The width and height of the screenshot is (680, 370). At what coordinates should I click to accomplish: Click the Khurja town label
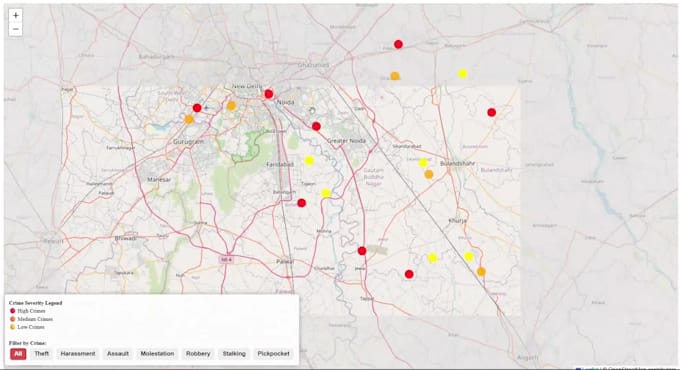(458, 221)
